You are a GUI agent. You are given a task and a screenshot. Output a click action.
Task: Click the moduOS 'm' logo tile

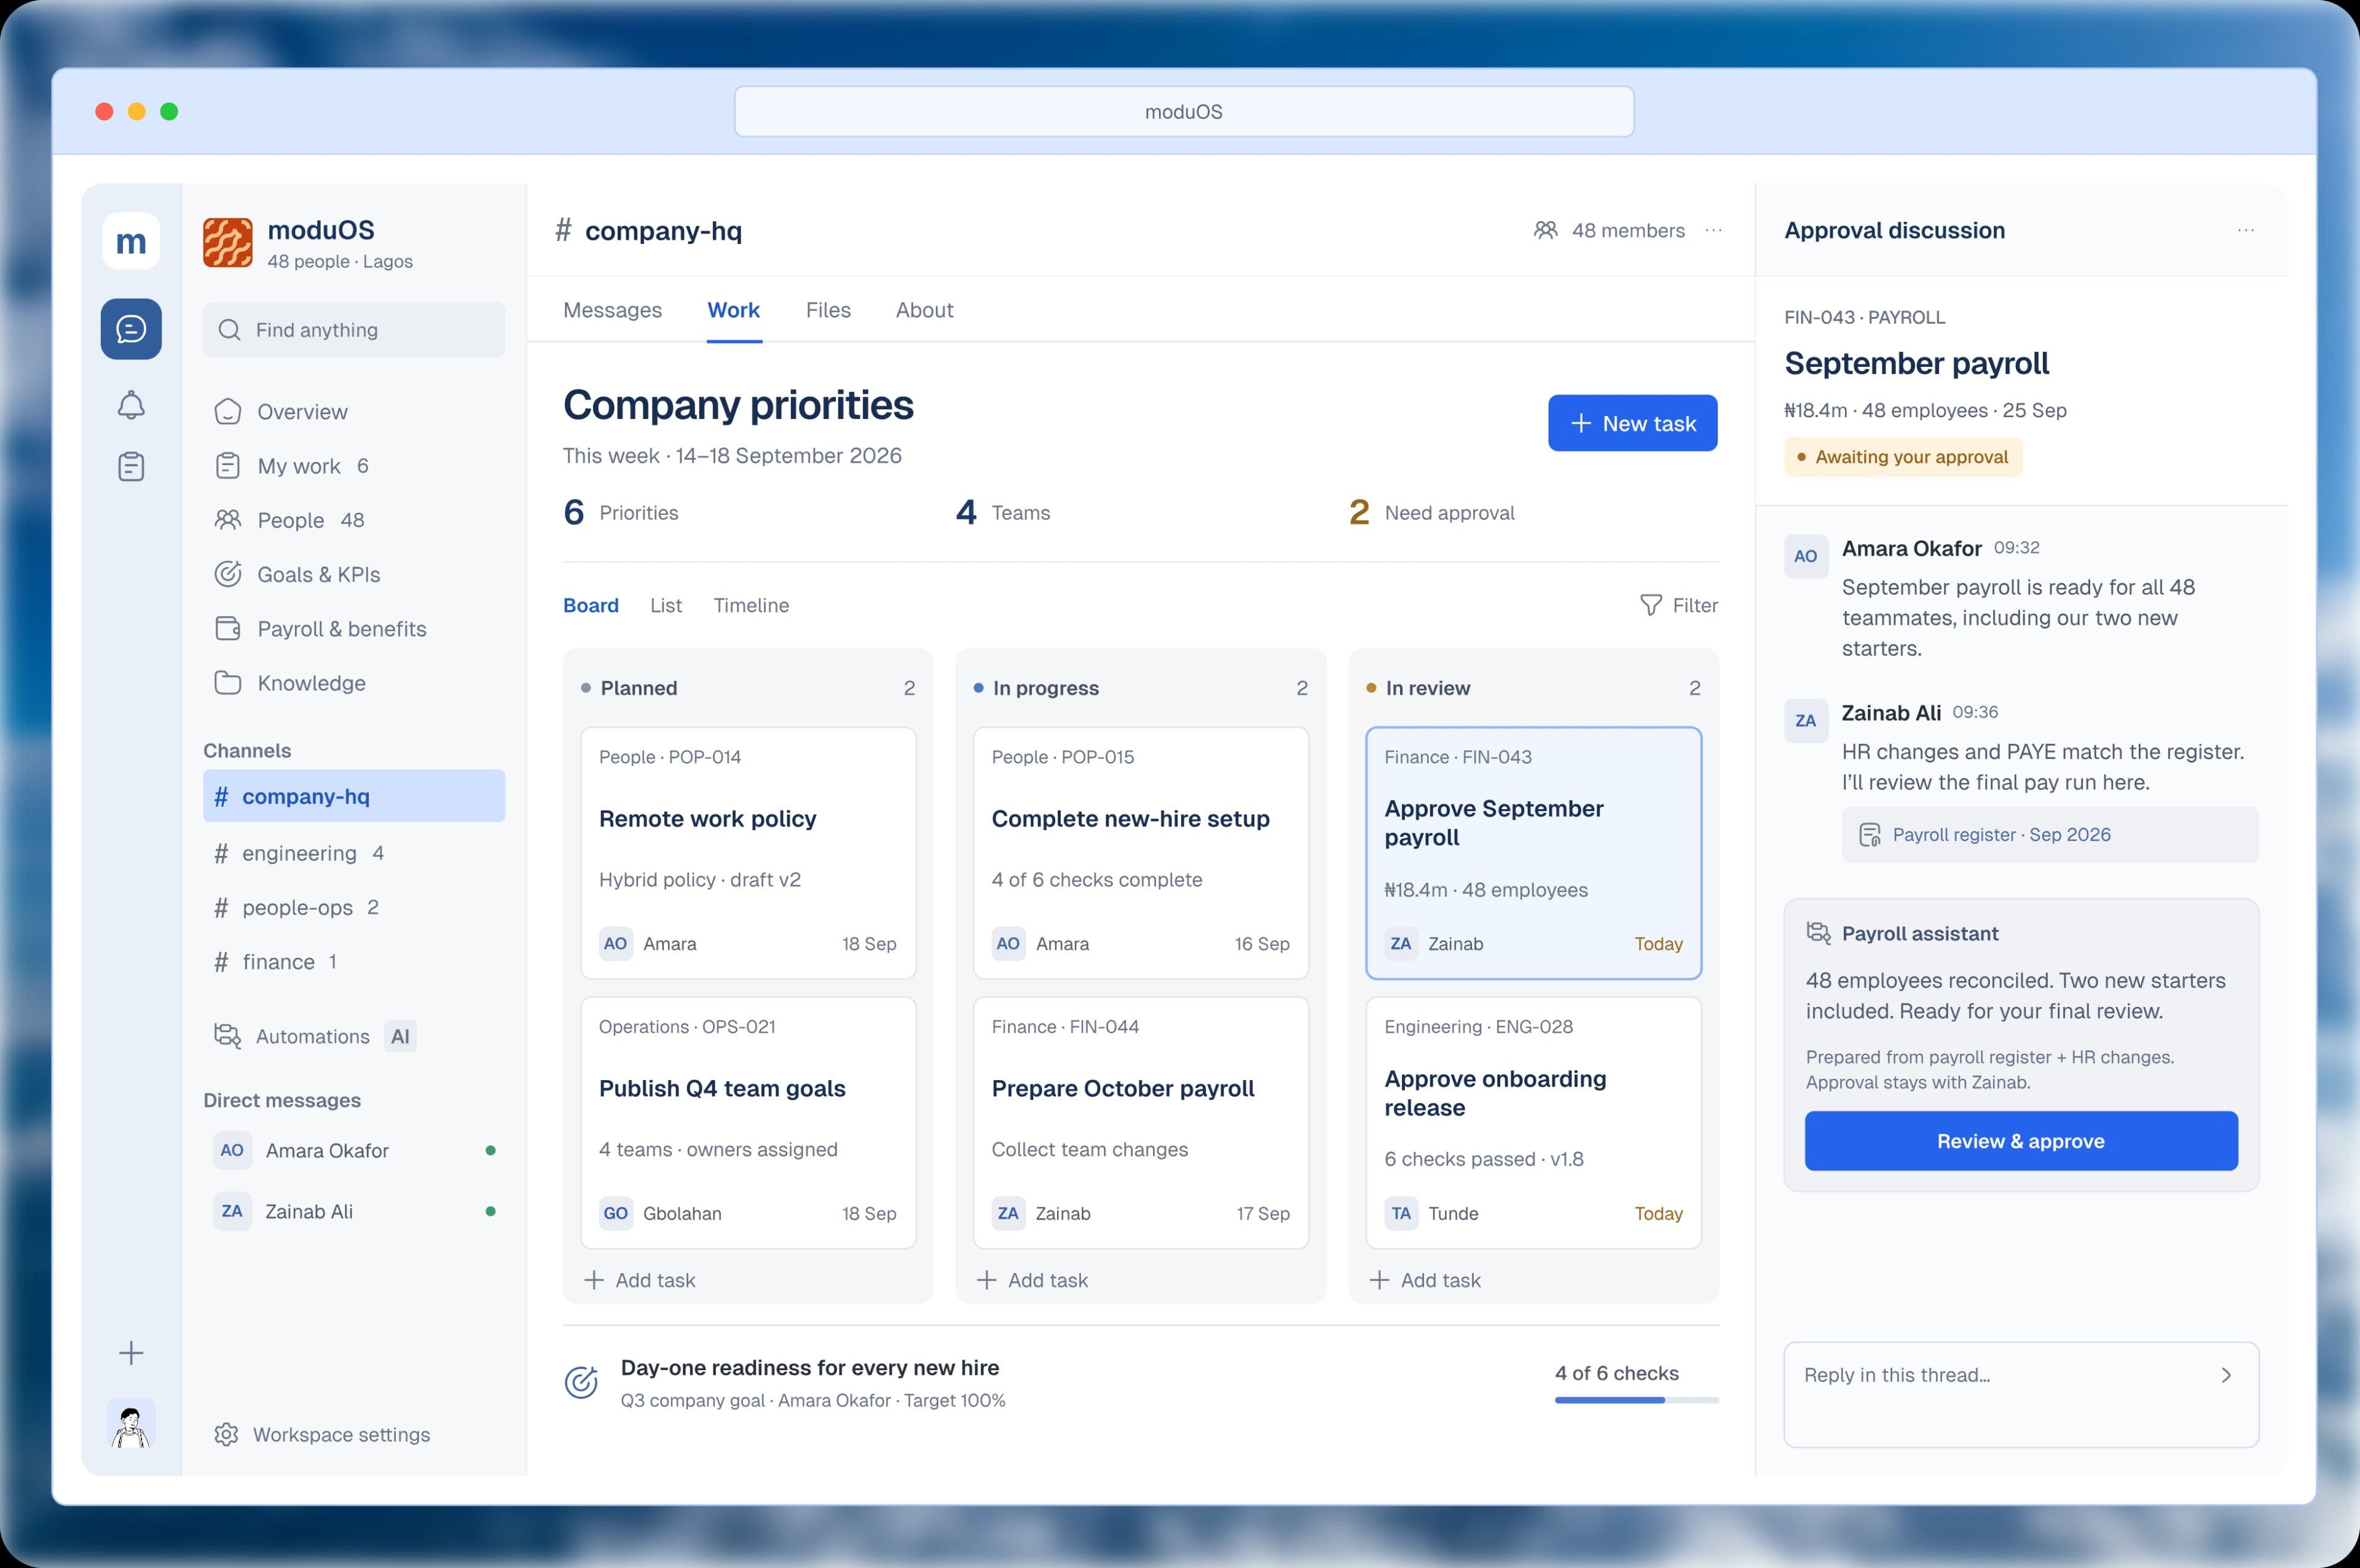tap(131, 241)
